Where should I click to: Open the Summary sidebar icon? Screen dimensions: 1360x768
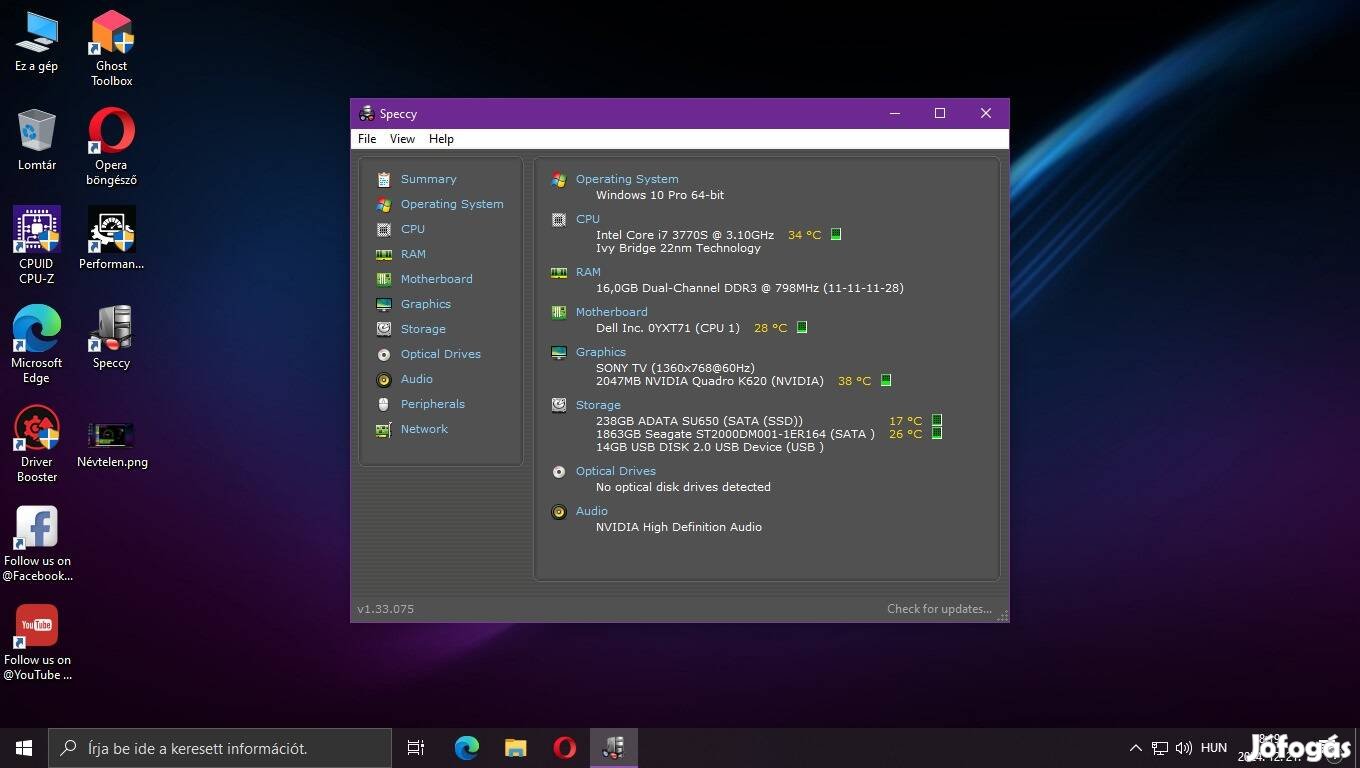pos(384,180)
